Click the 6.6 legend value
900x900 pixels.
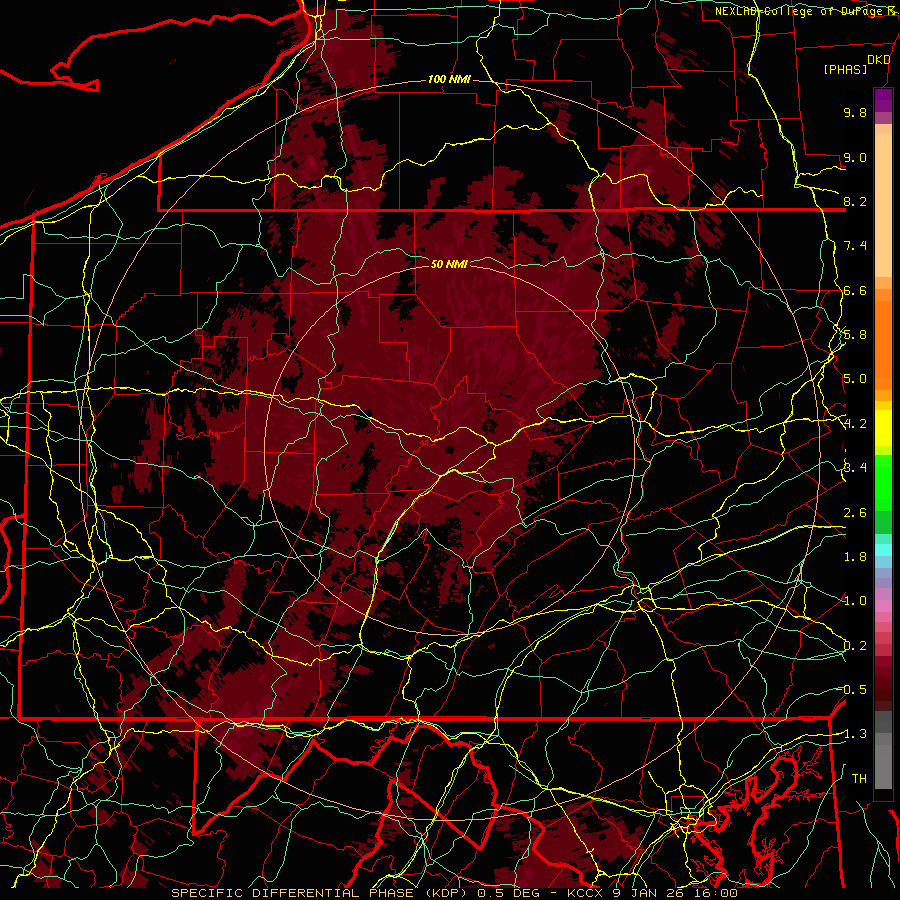tap(855, 290)
